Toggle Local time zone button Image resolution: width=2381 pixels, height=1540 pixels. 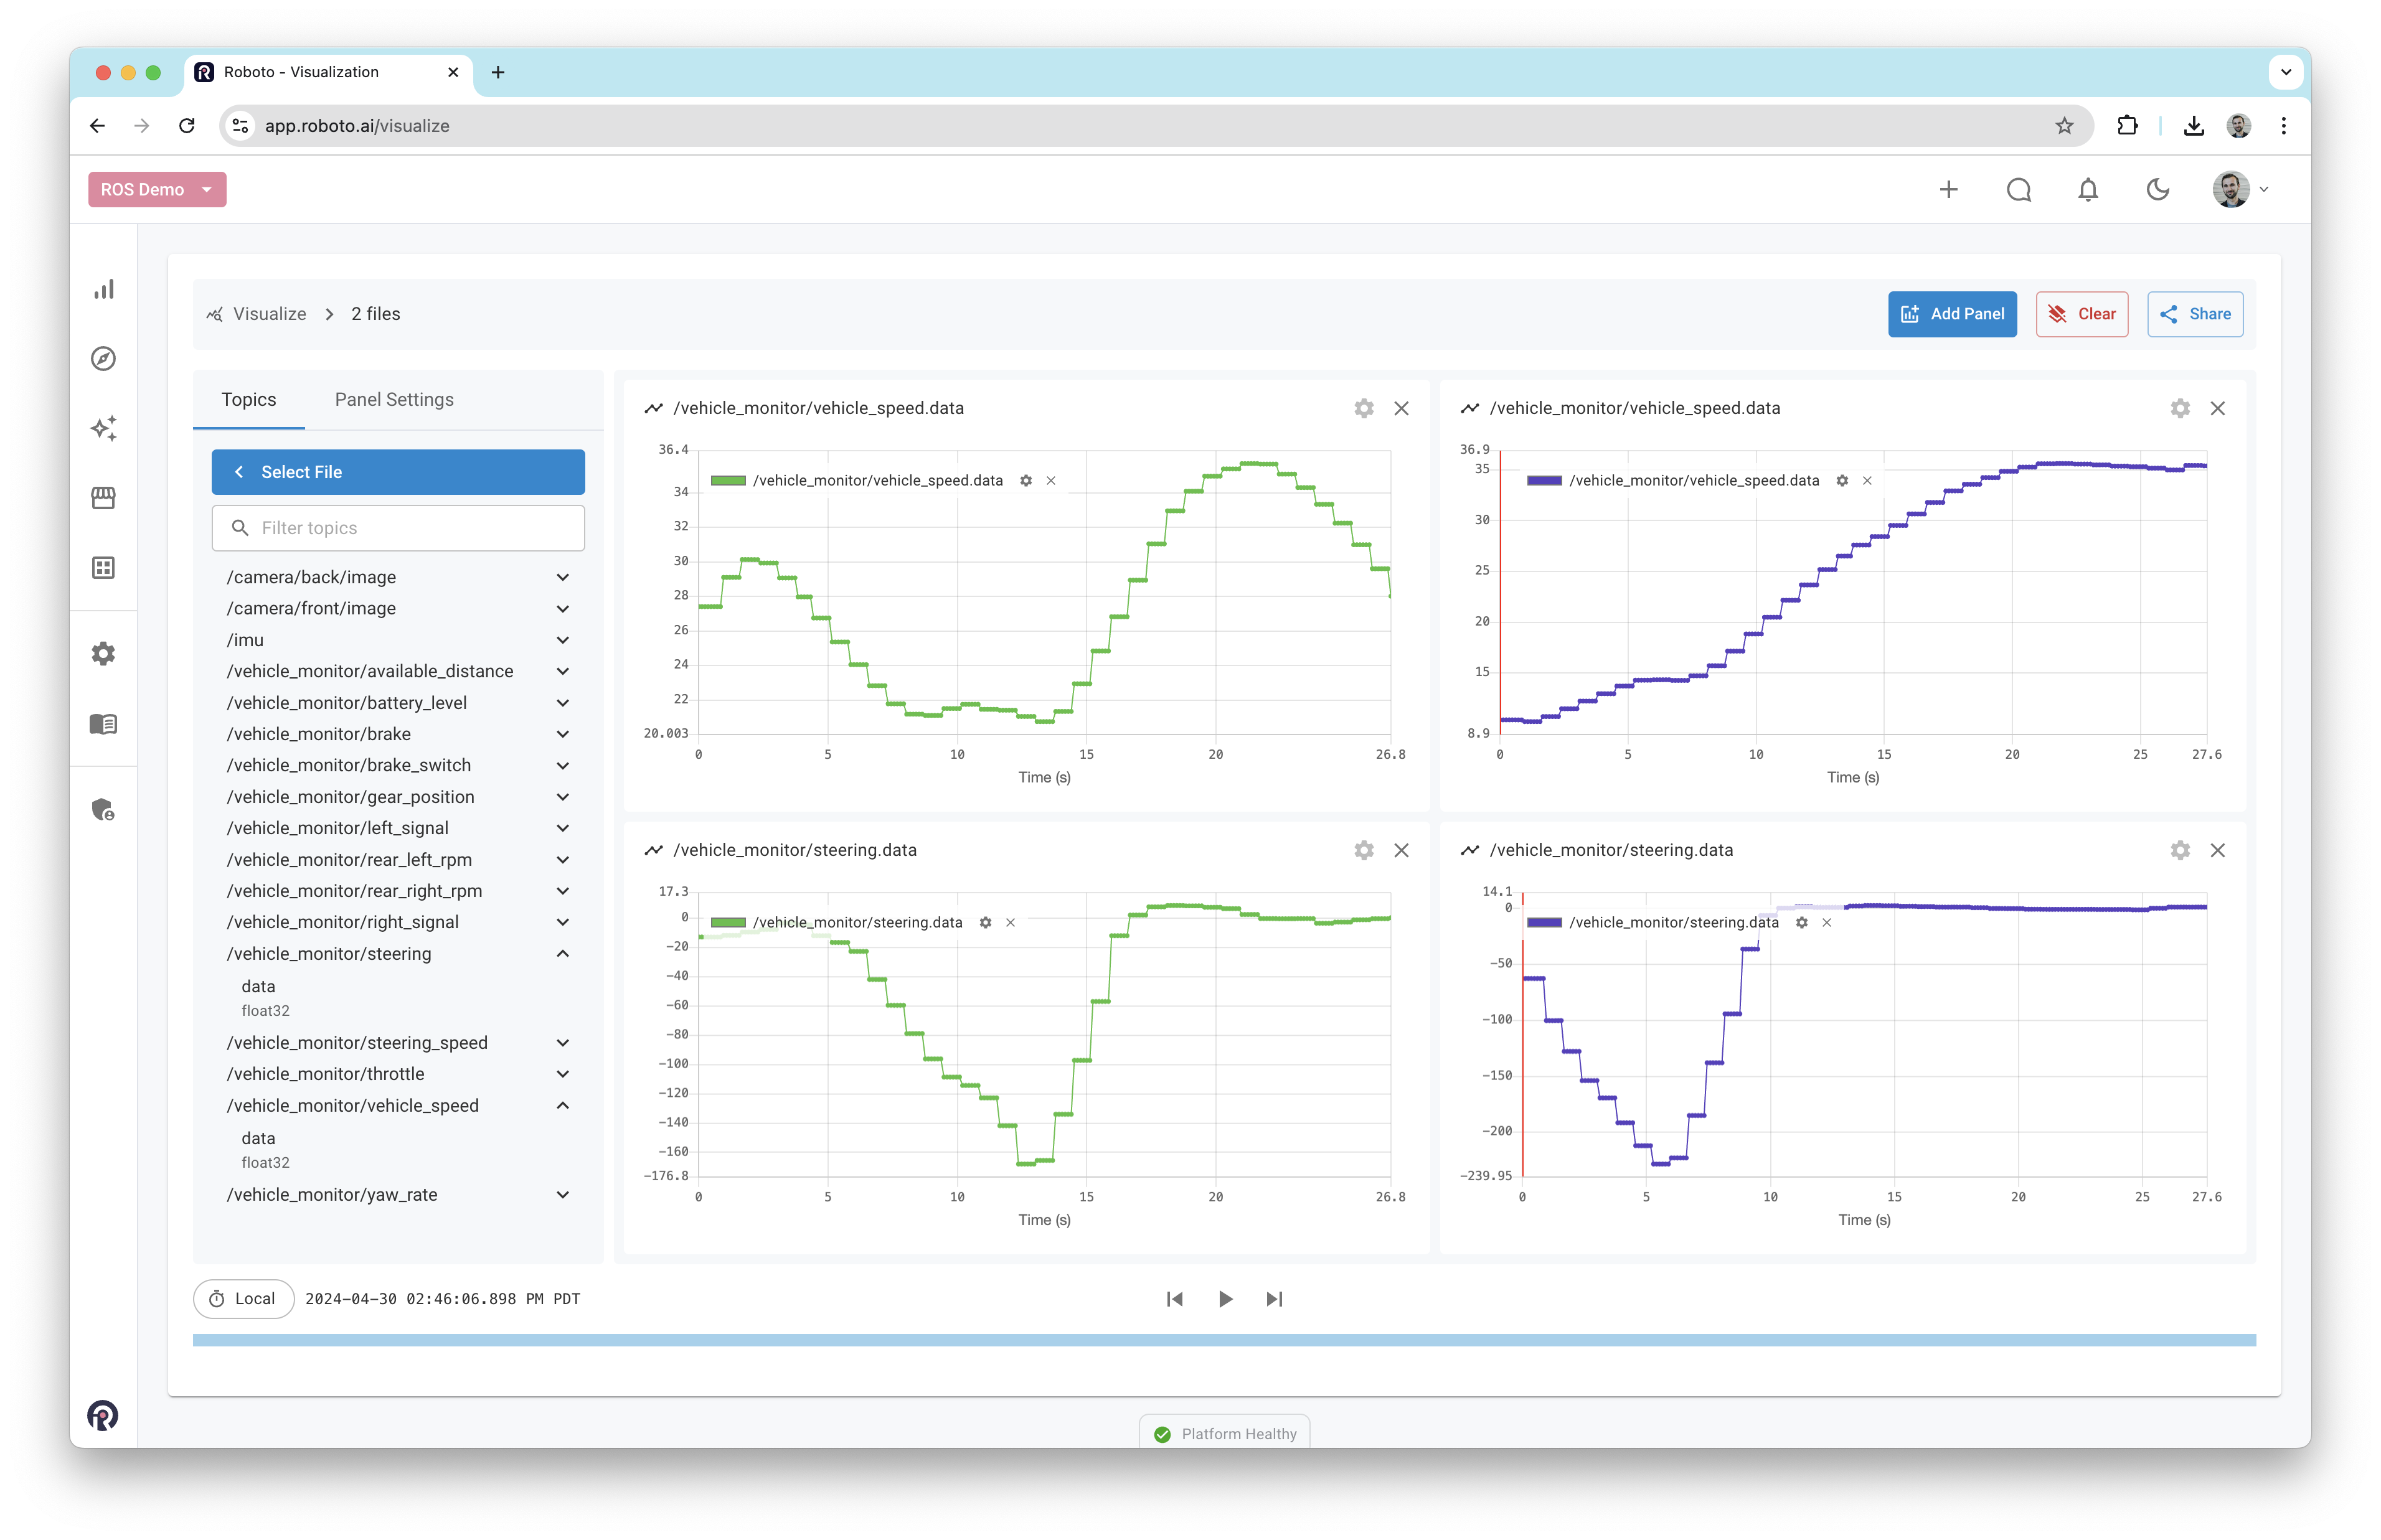coord(243,1299)
